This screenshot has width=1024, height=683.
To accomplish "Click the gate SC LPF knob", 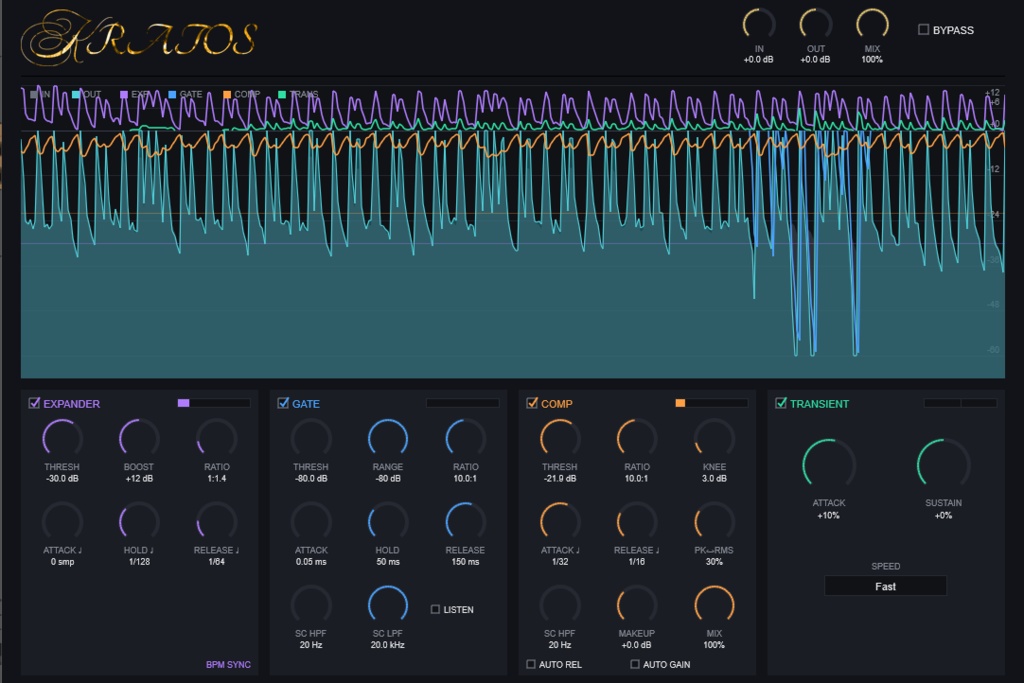I will [x=388, y=605].
